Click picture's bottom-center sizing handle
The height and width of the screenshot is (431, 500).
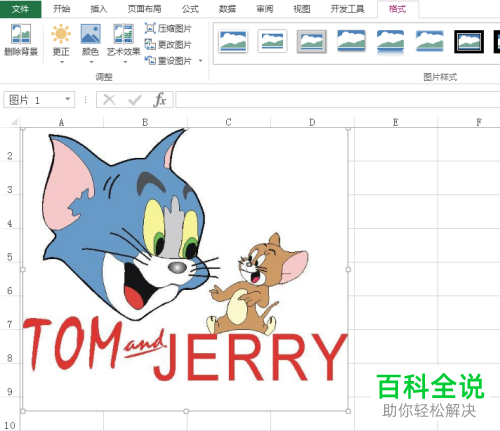pyautogui.click(x=186, y=411)
